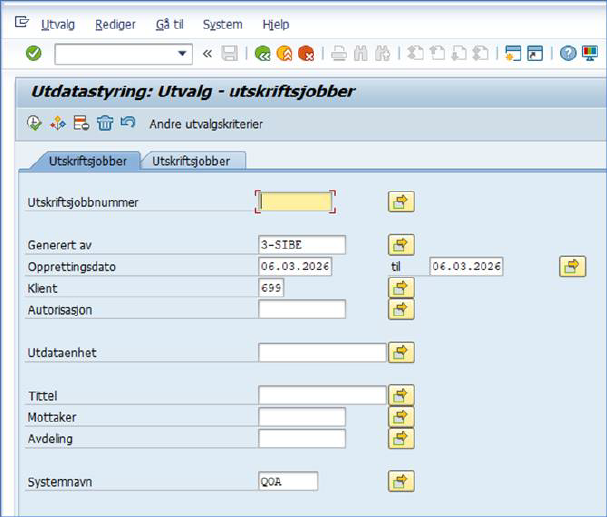Open the System menu
The image size is (607, 517).
click(223, 24)
